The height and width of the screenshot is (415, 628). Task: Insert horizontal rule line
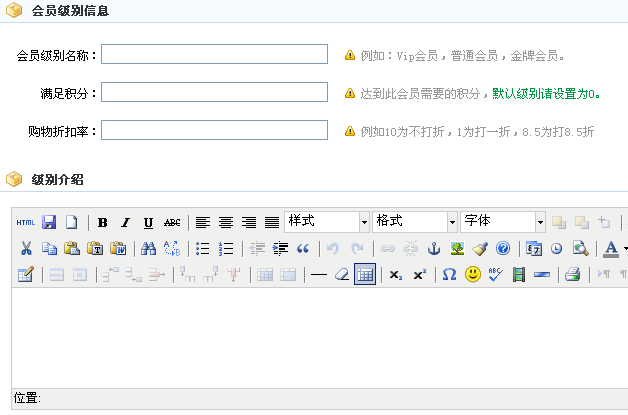pos(319,275)
